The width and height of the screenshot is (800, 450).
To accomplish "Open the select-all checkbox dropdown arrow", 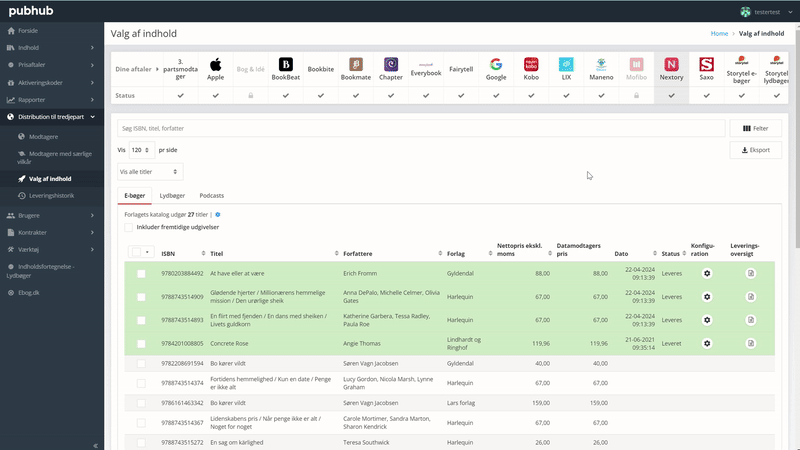I will pos(149,252).
